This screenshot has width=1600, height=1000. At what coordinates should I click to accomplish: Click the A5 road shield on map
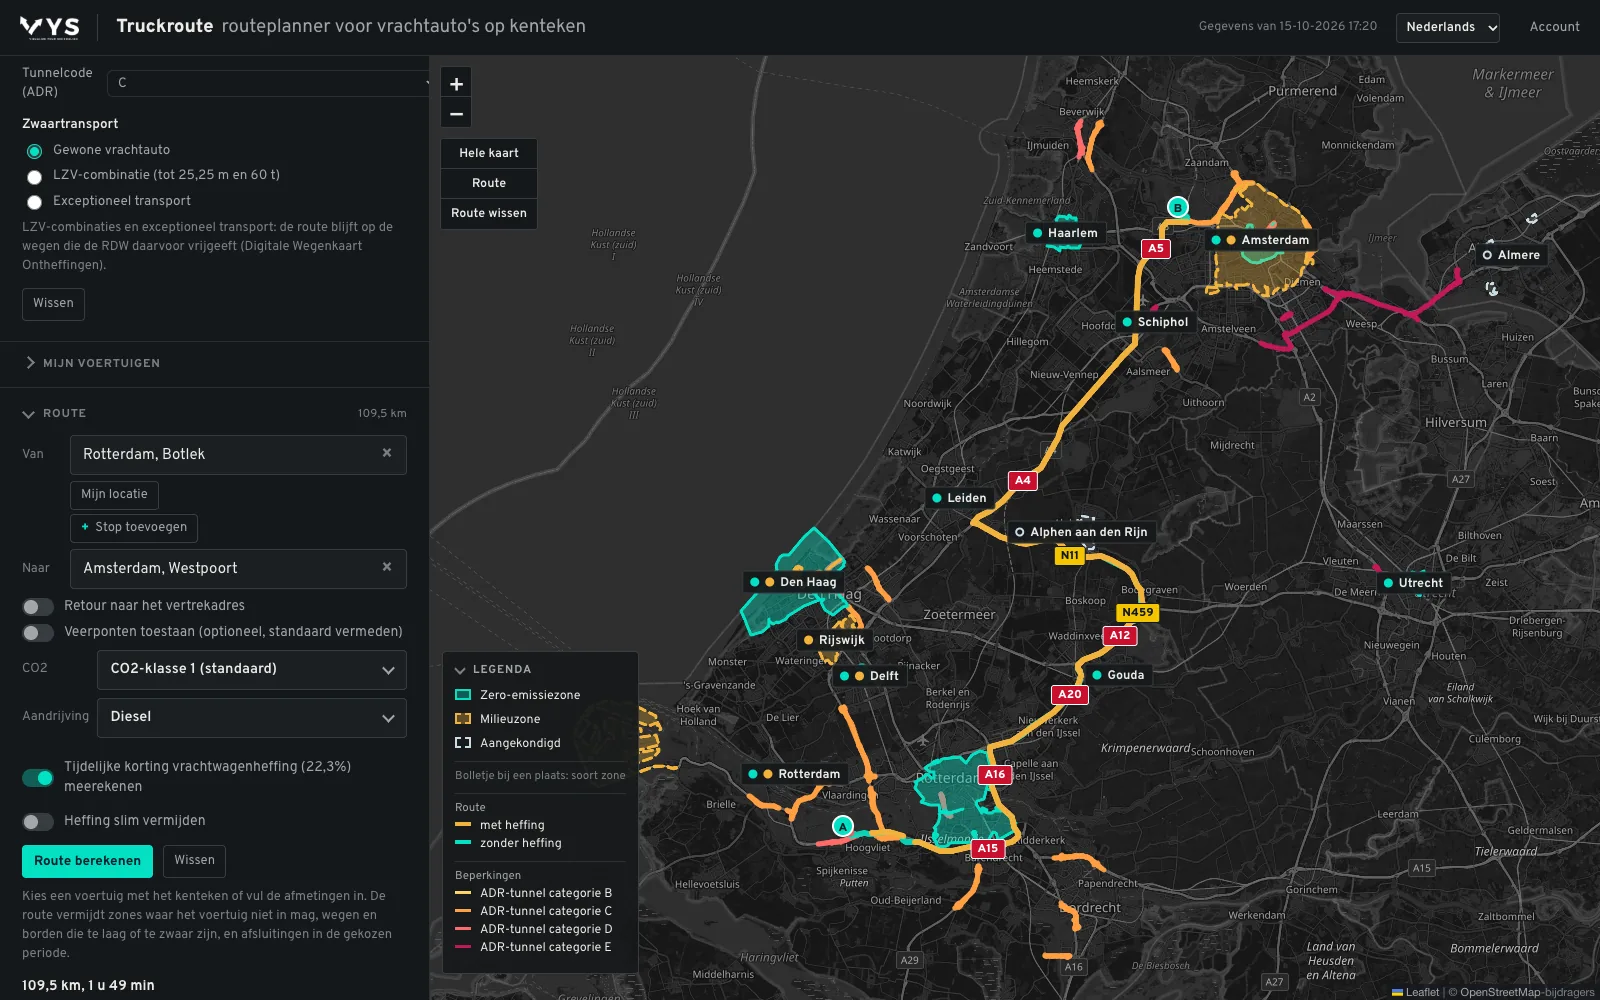[1156, 248]
